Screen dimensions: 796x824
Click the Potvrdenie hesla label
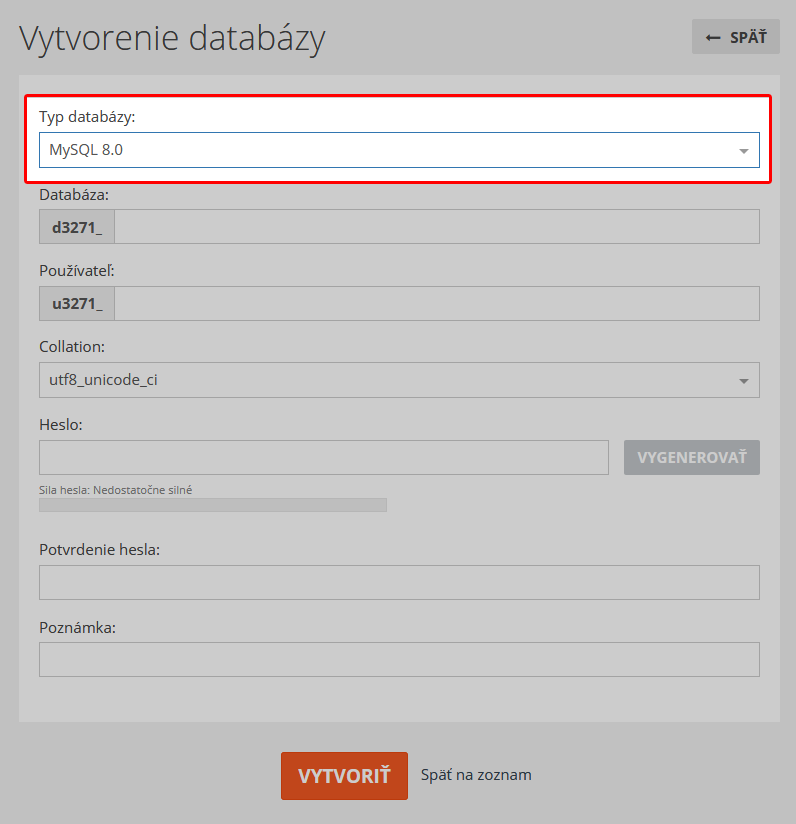pos(99,550)
